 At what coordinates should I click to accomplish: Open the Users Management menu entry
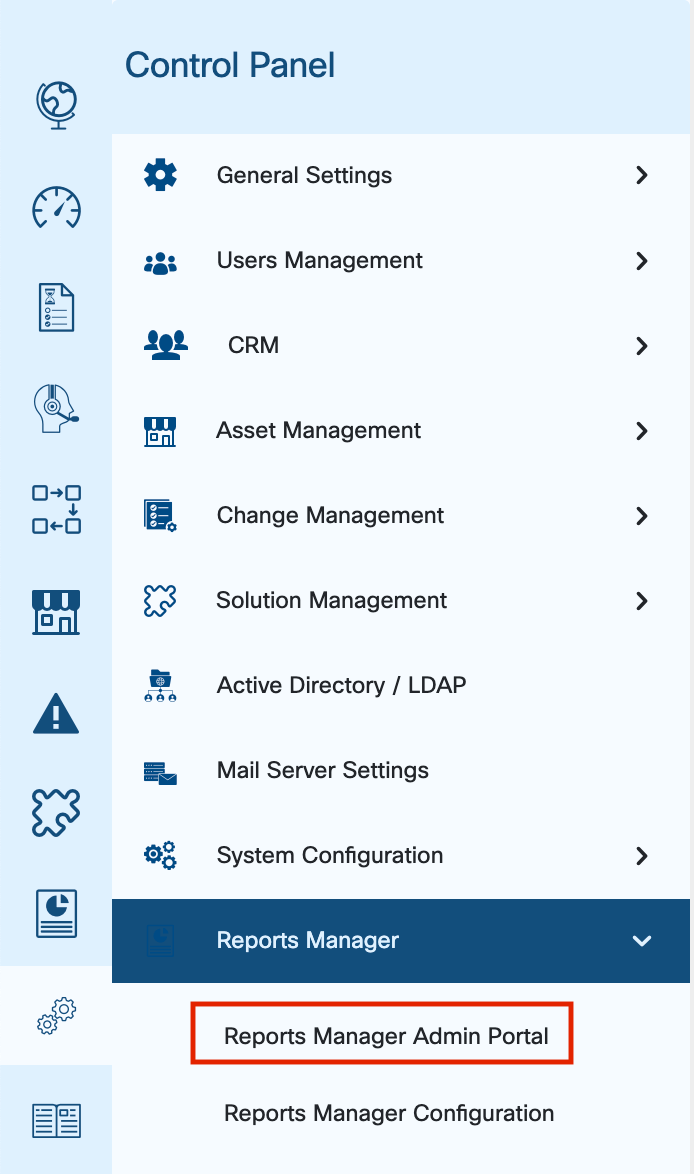320,261
